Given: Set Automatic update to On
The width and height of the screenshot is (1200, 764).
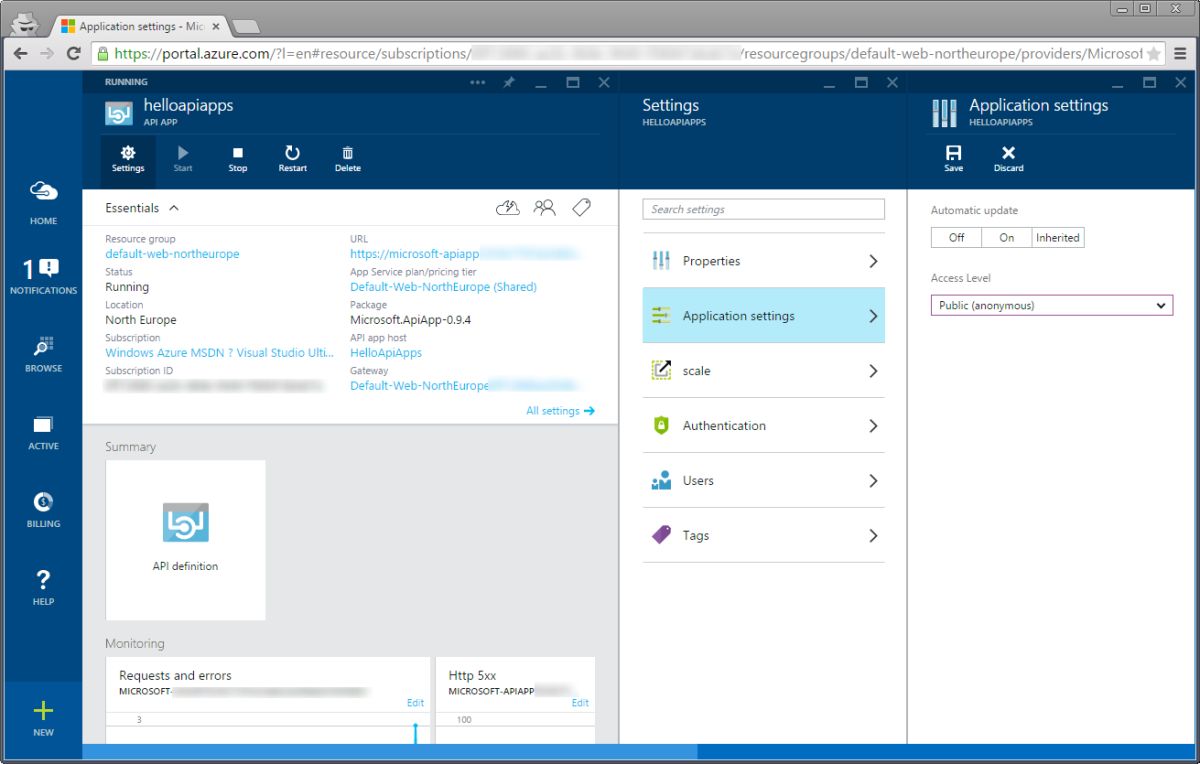Looking at the screenshot, I should (1007, 237).
